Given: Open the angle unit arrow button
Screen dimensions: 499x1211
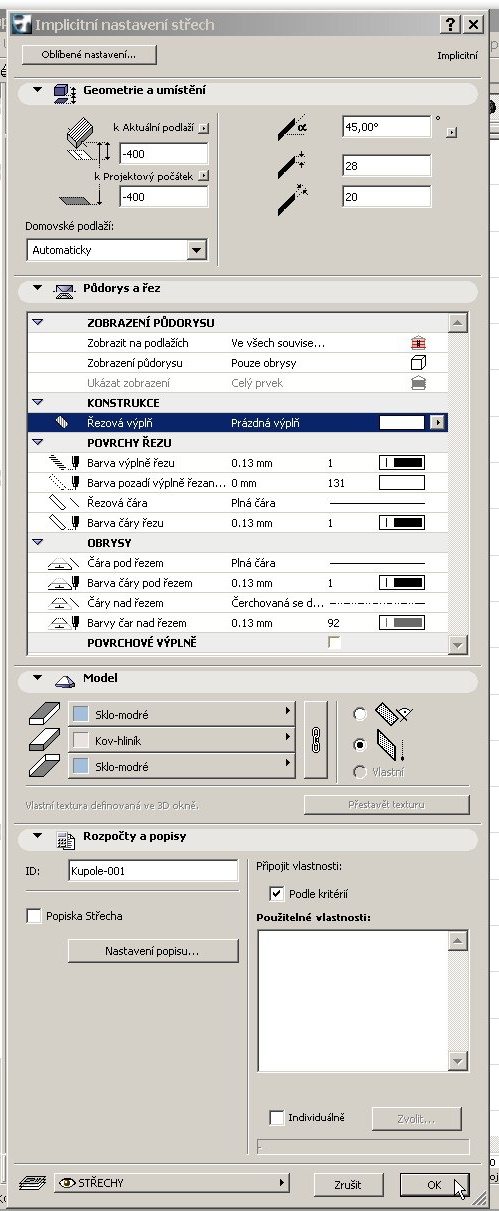Looking at the screenshot, I should [x=452, y=131].
